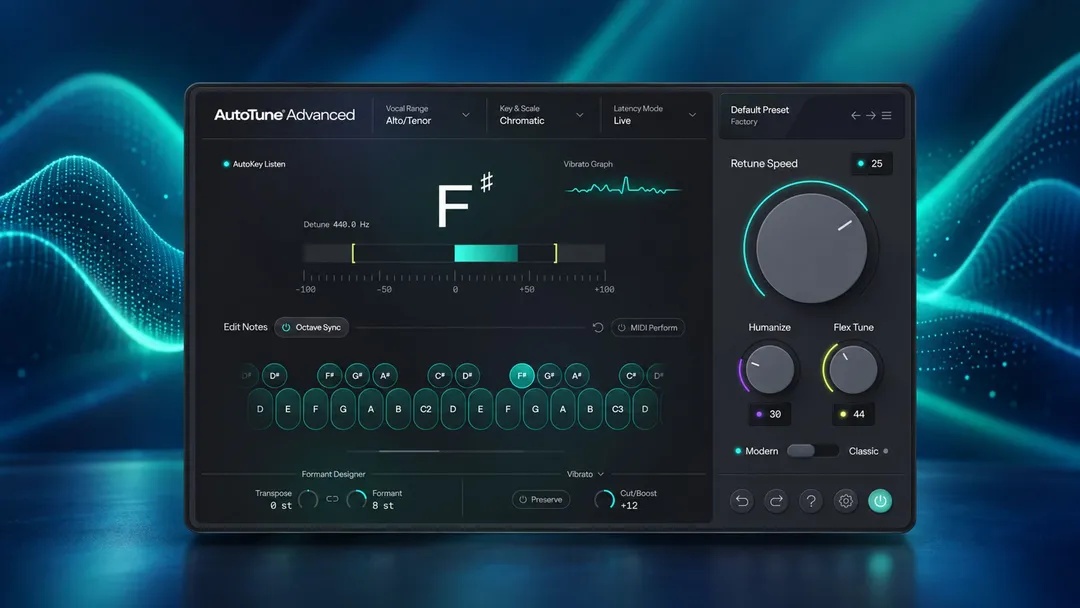This screenshot has height=608, width=1080.
Task: Click the AutoTune Advanced logo
Action: coord(284,115)
